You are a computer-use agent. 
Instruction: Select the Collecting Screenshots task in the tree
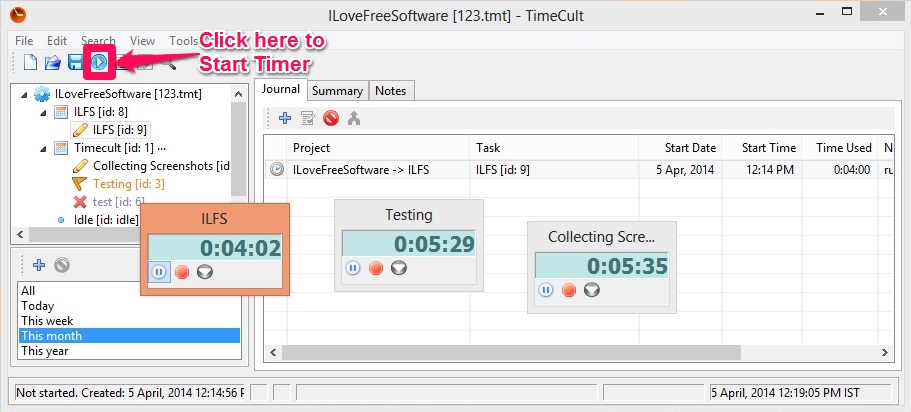tap(162, 166)
